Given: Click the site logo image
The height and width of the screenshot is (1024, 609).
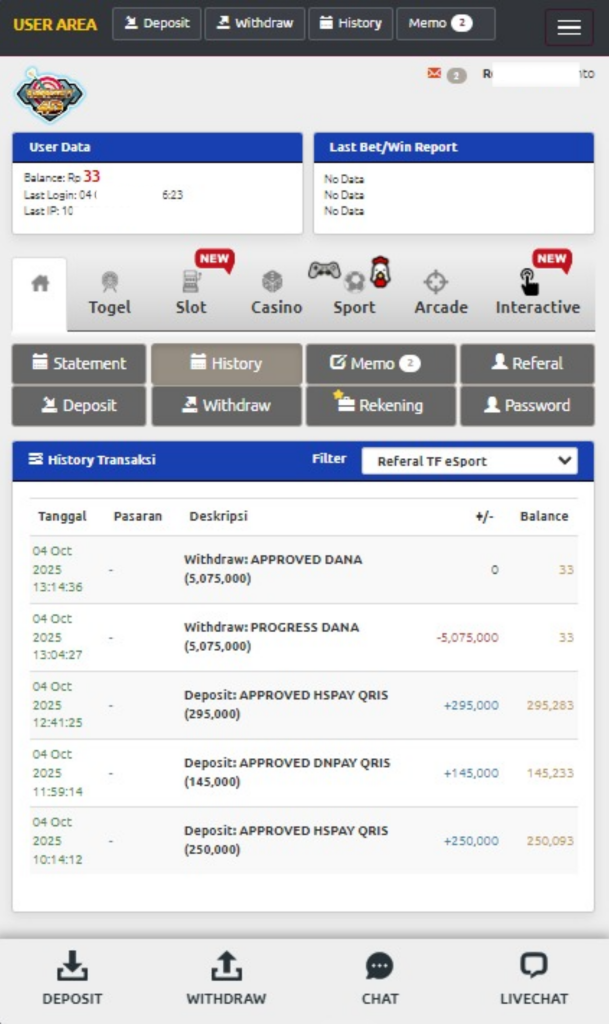Looking at the screenshot, I should [x=49, y=95].
